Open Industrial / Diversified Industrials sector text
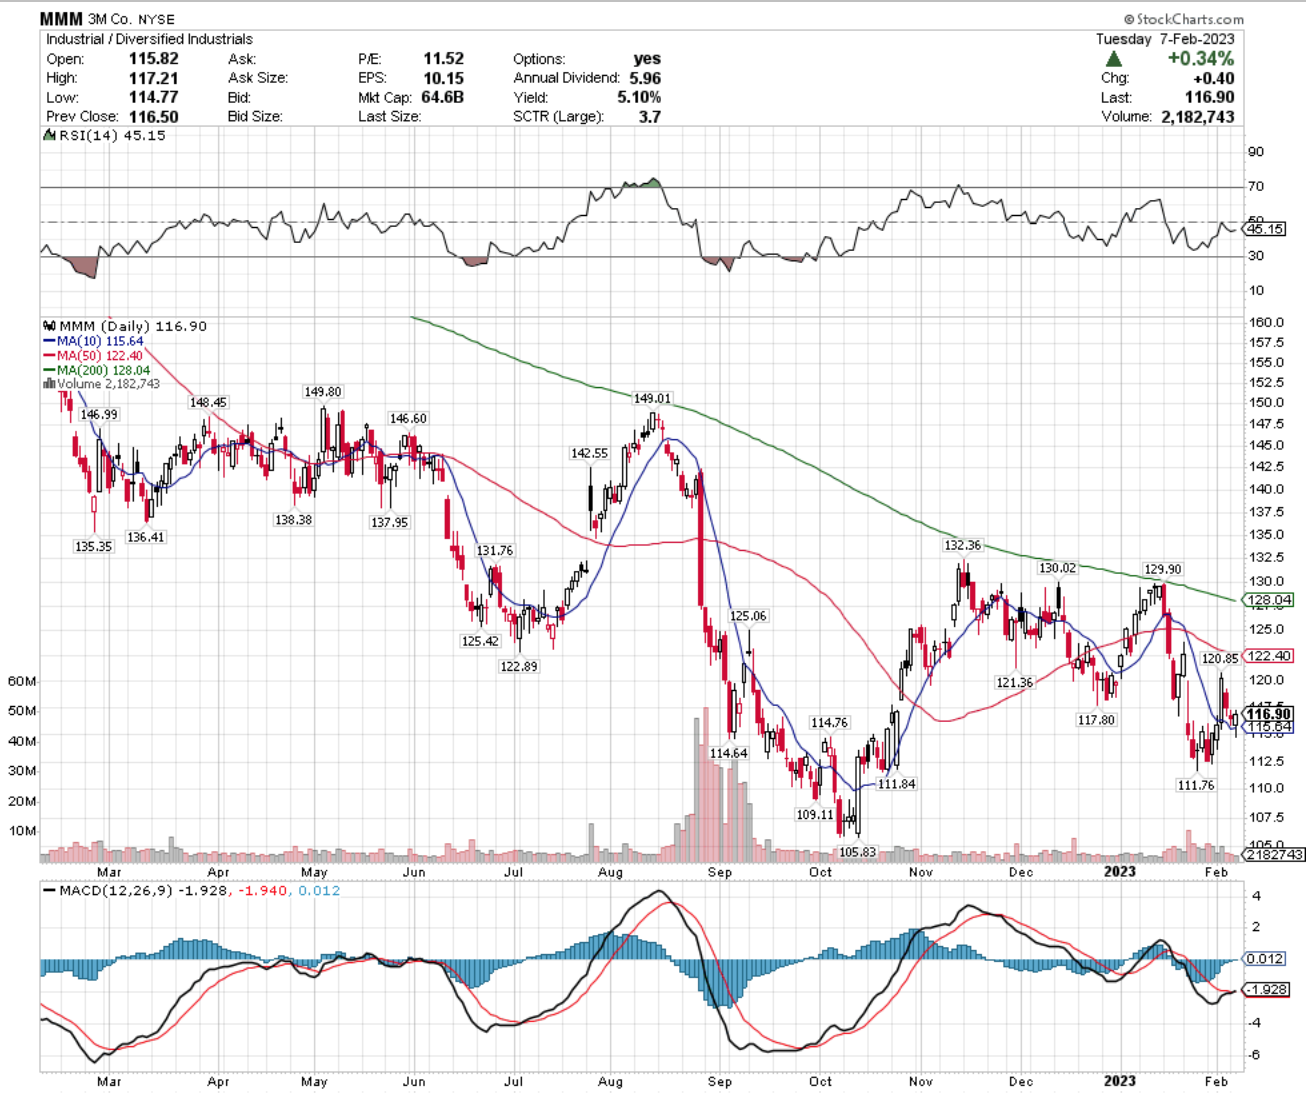The width and height of the screenshot is (1306, 1094). point(149,39)
